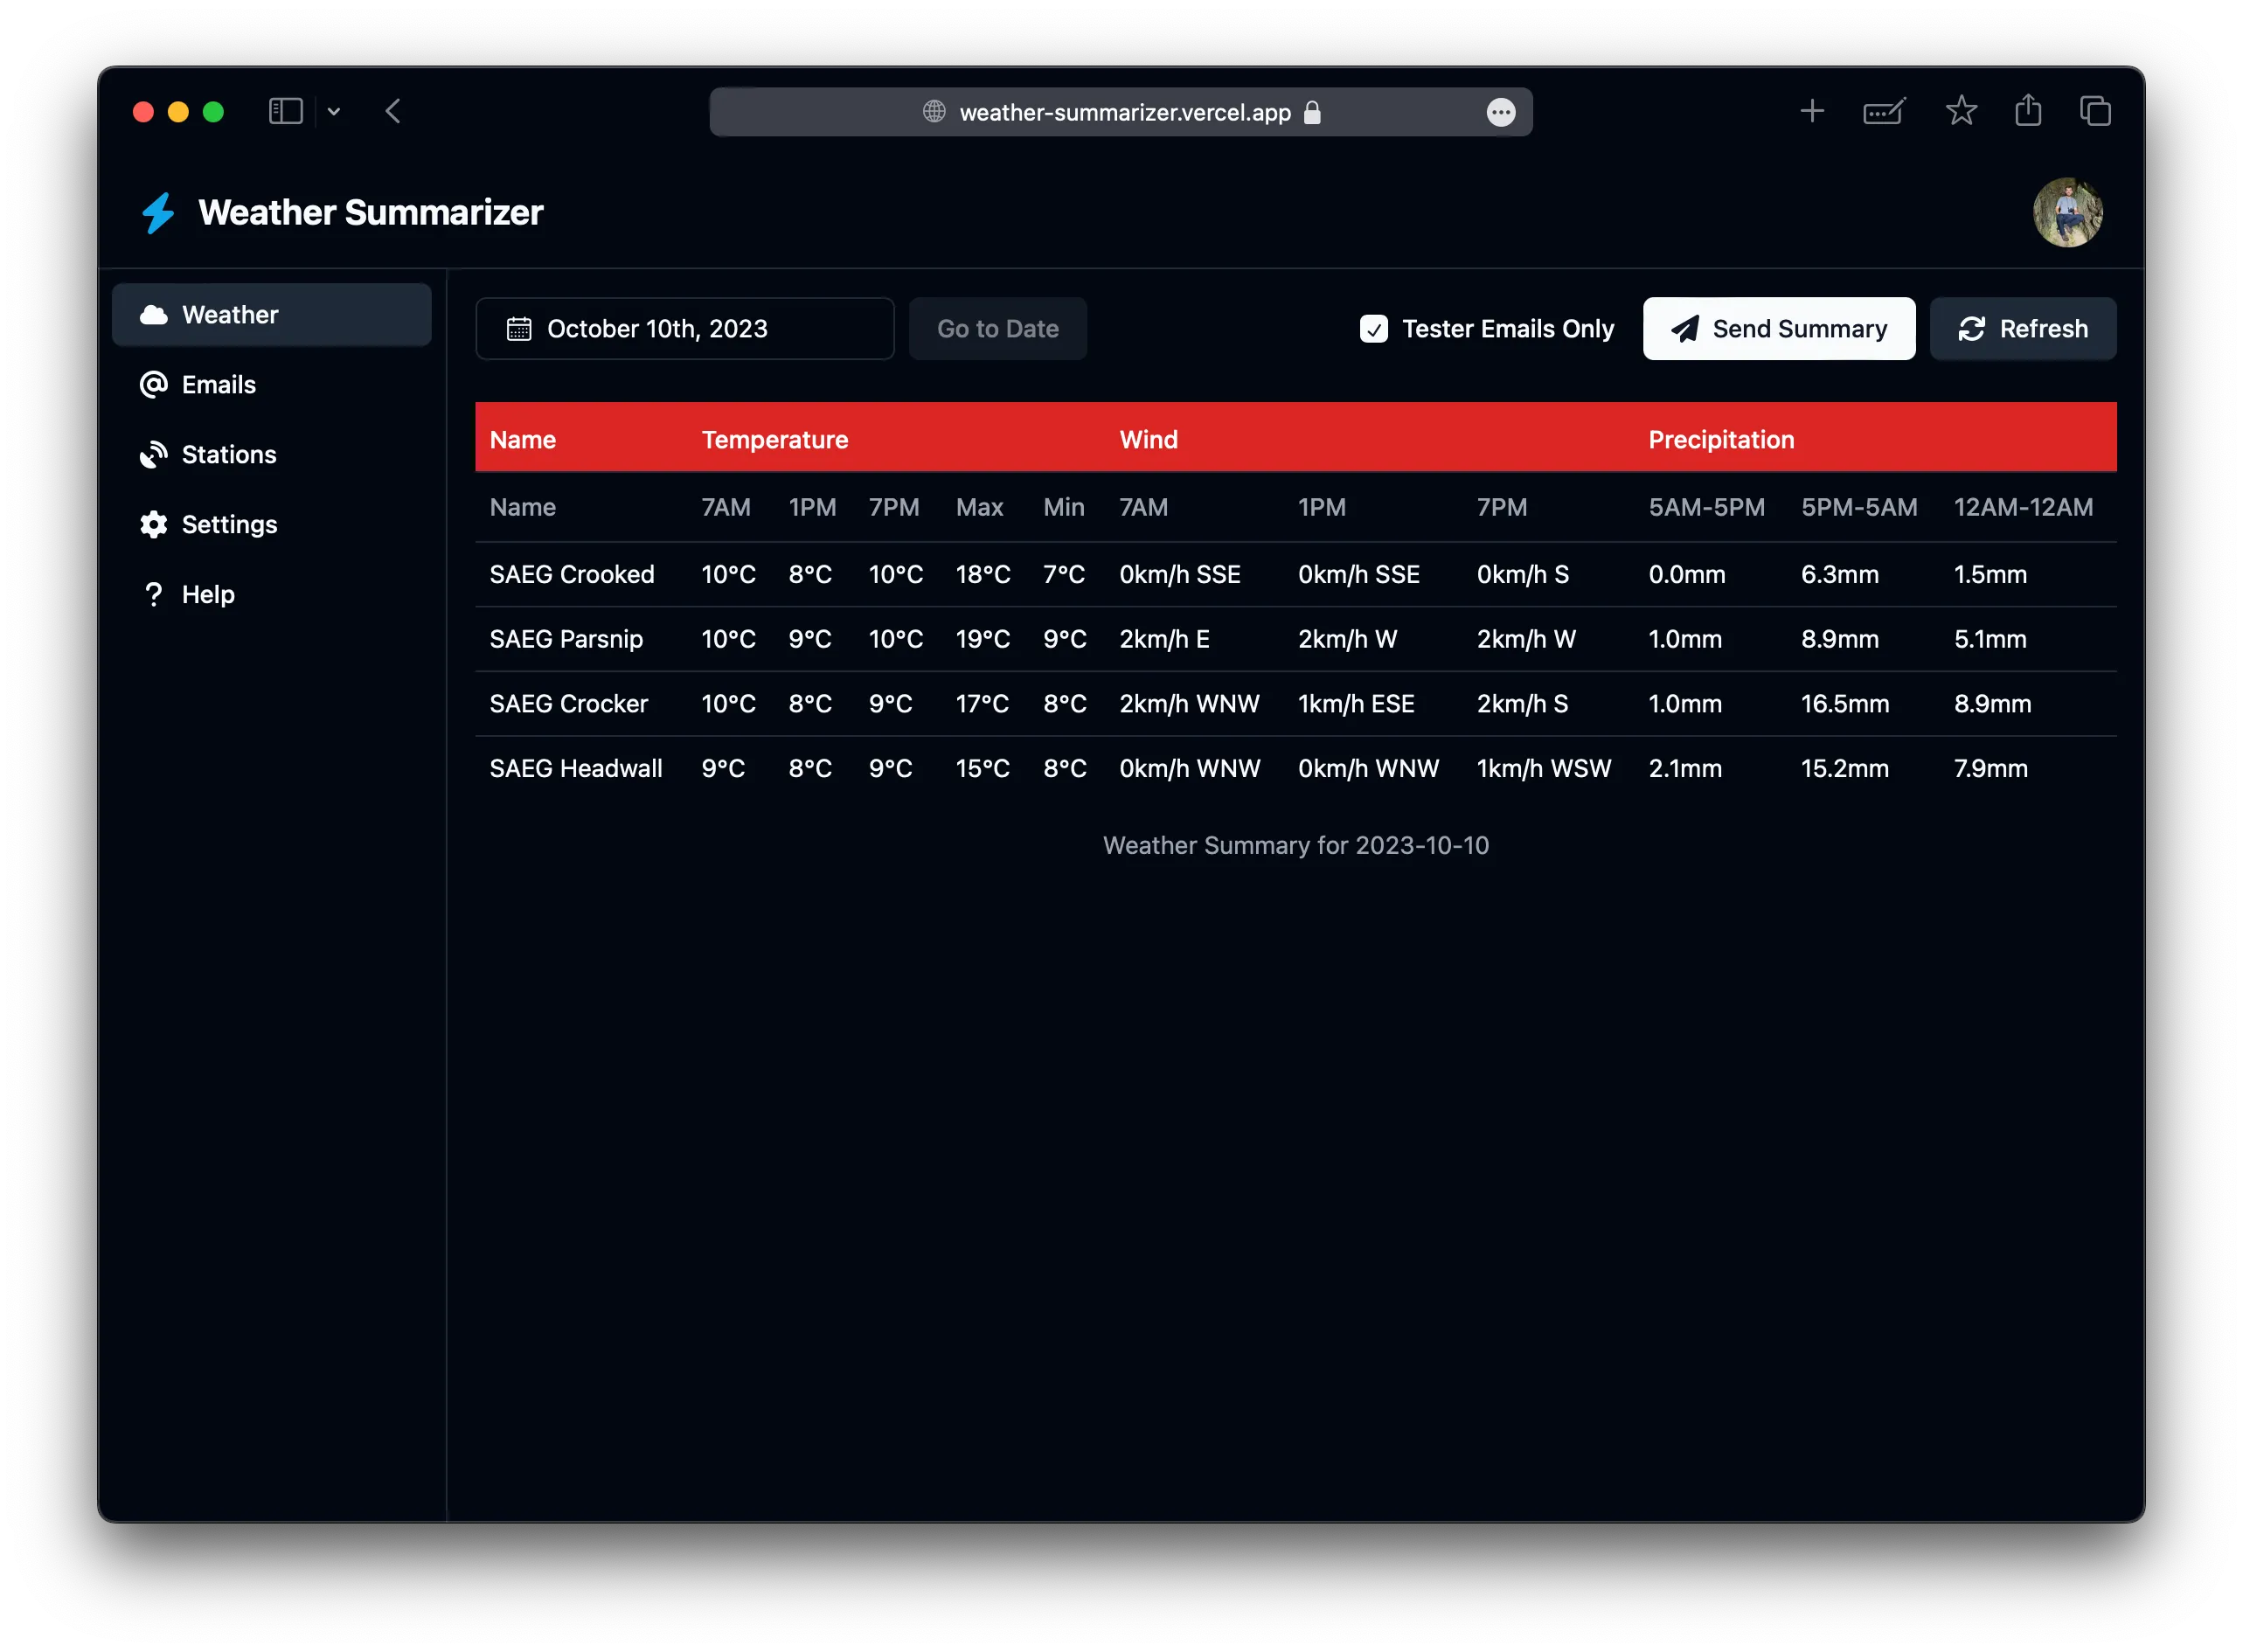Open the page settings ellipsis in address bar
2243x1652 pixels.
pyautogui.click(x=1501, y=111)
